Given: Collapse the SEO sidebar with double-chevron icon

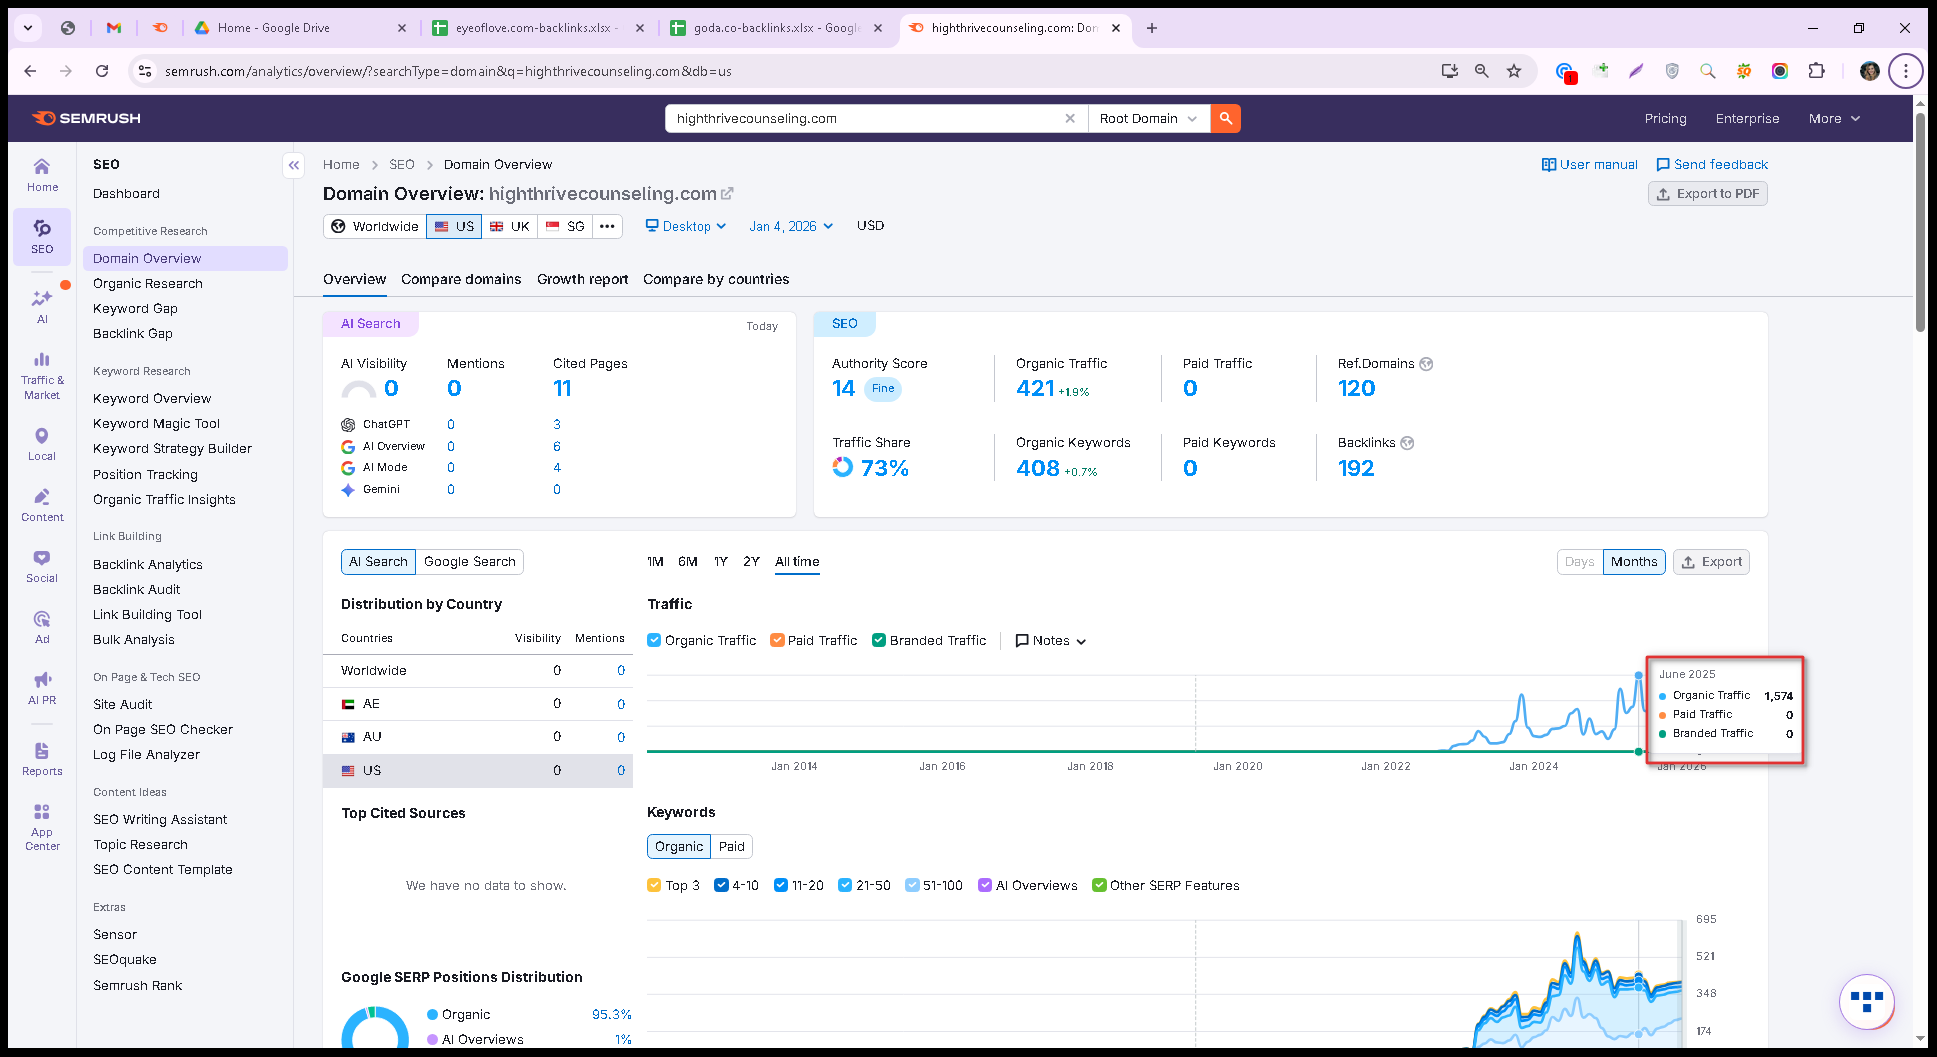Looking at the screenshot, I should coord(294,165).
